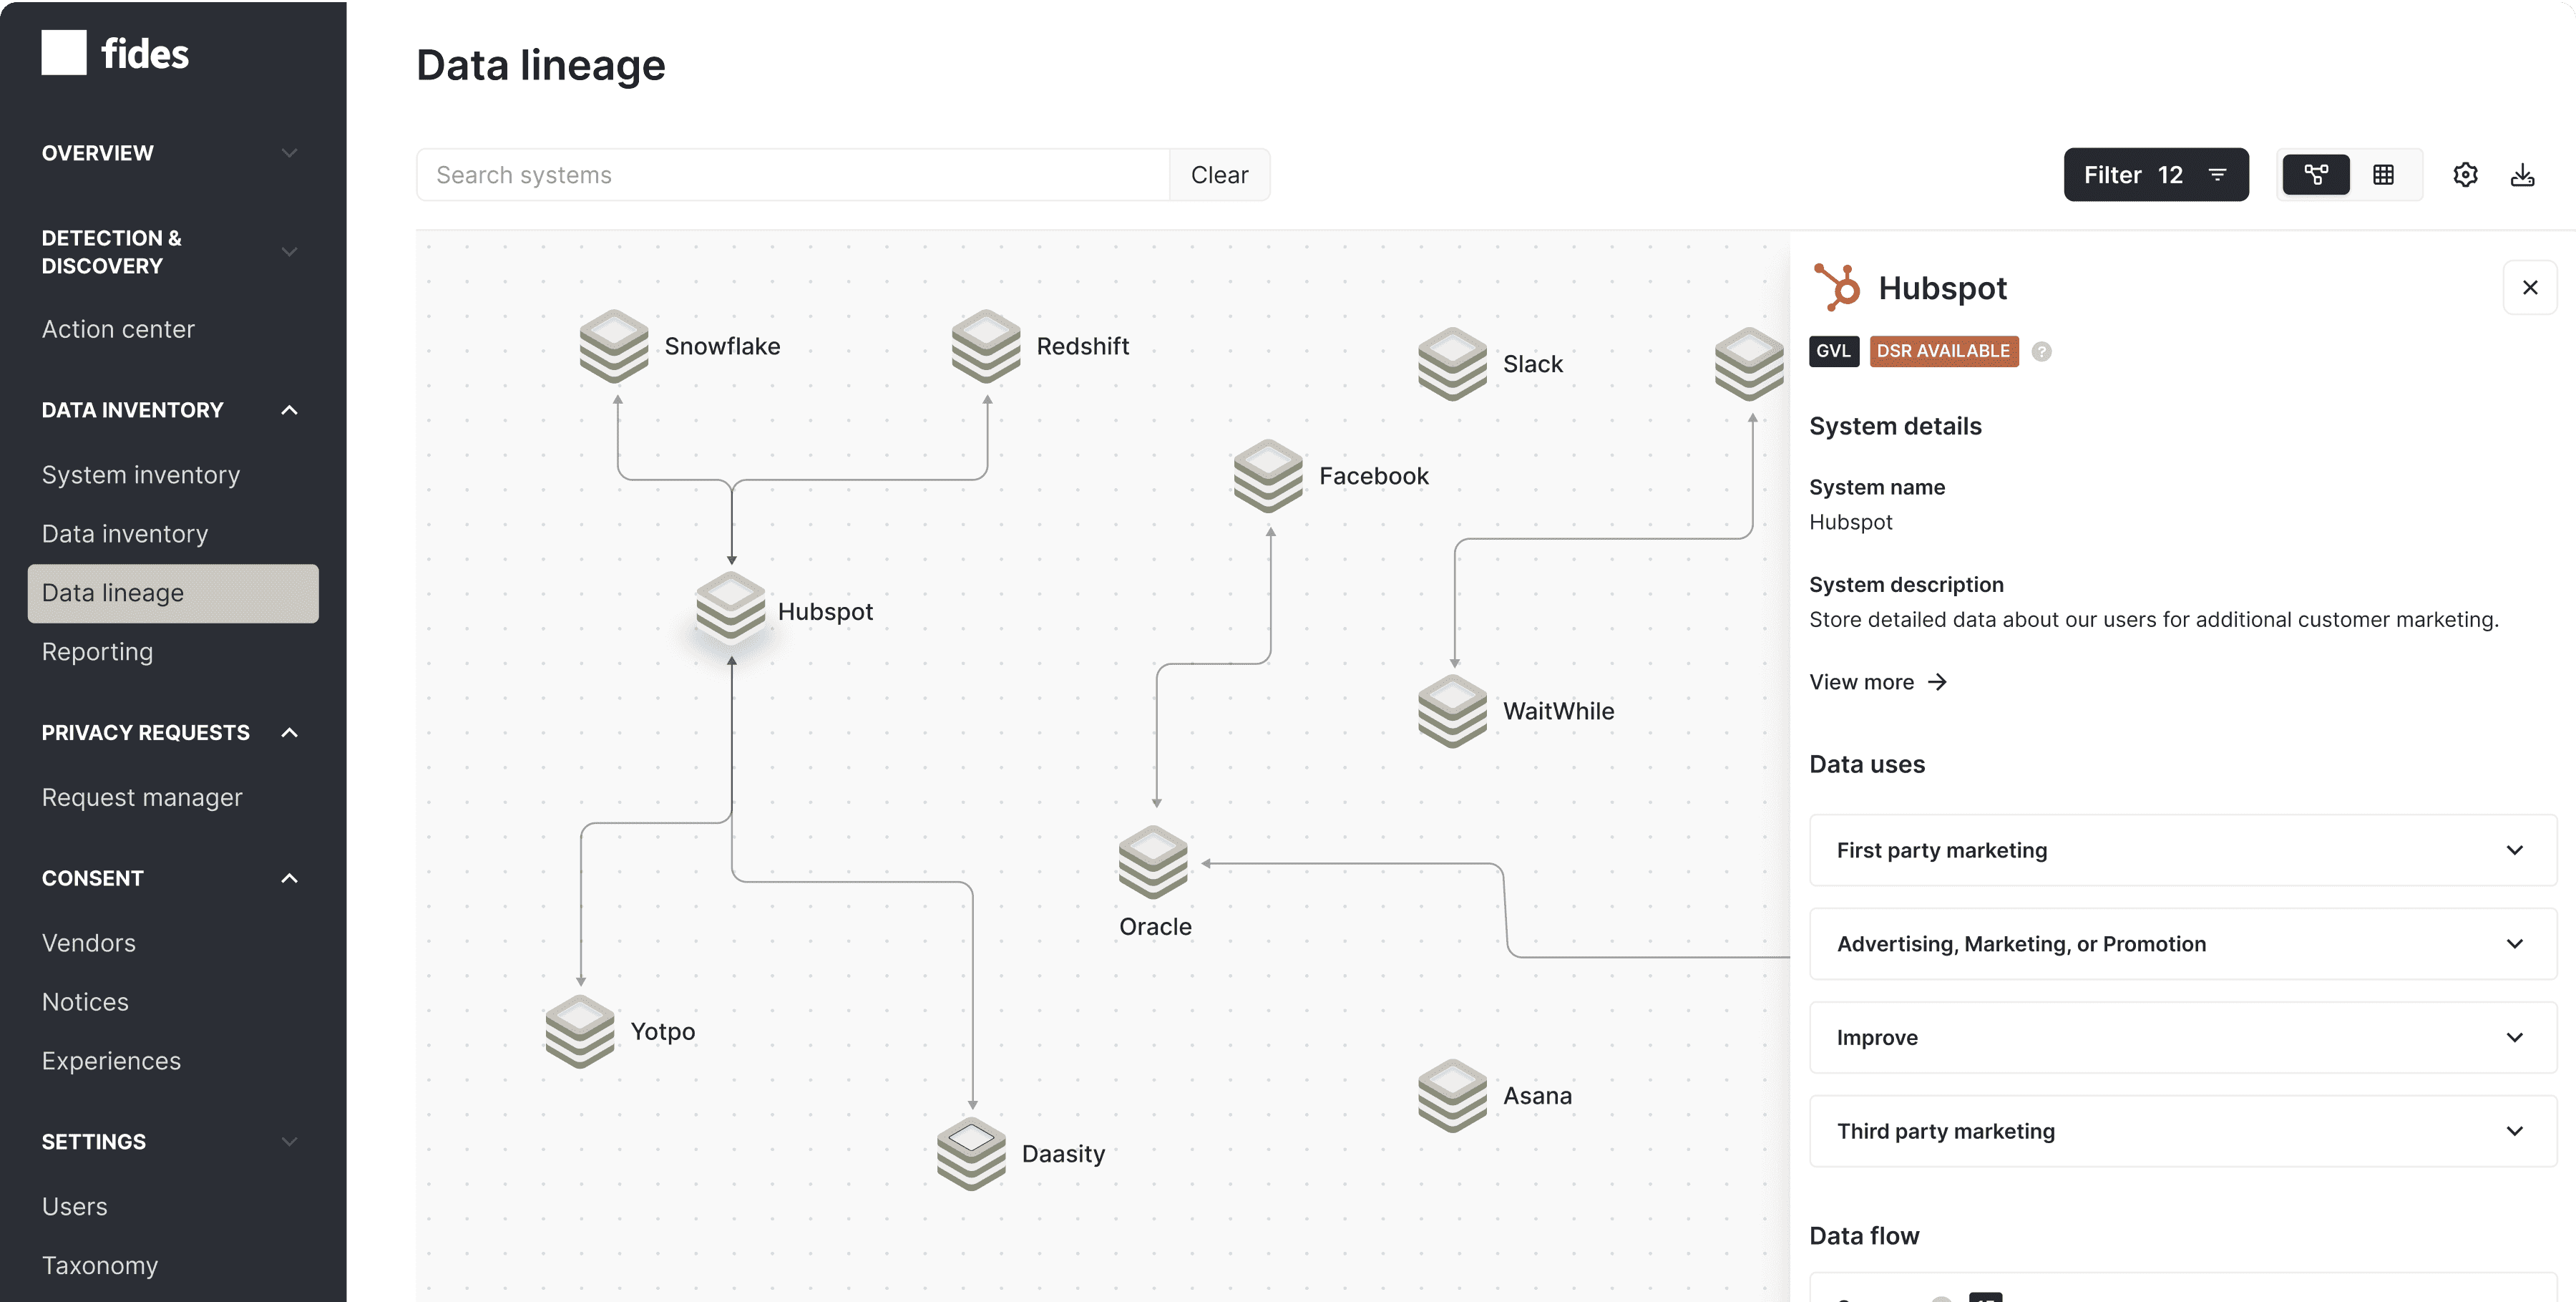Expand Third party marketing data use
2576x1302 pixels.
pos(2182,1131)
